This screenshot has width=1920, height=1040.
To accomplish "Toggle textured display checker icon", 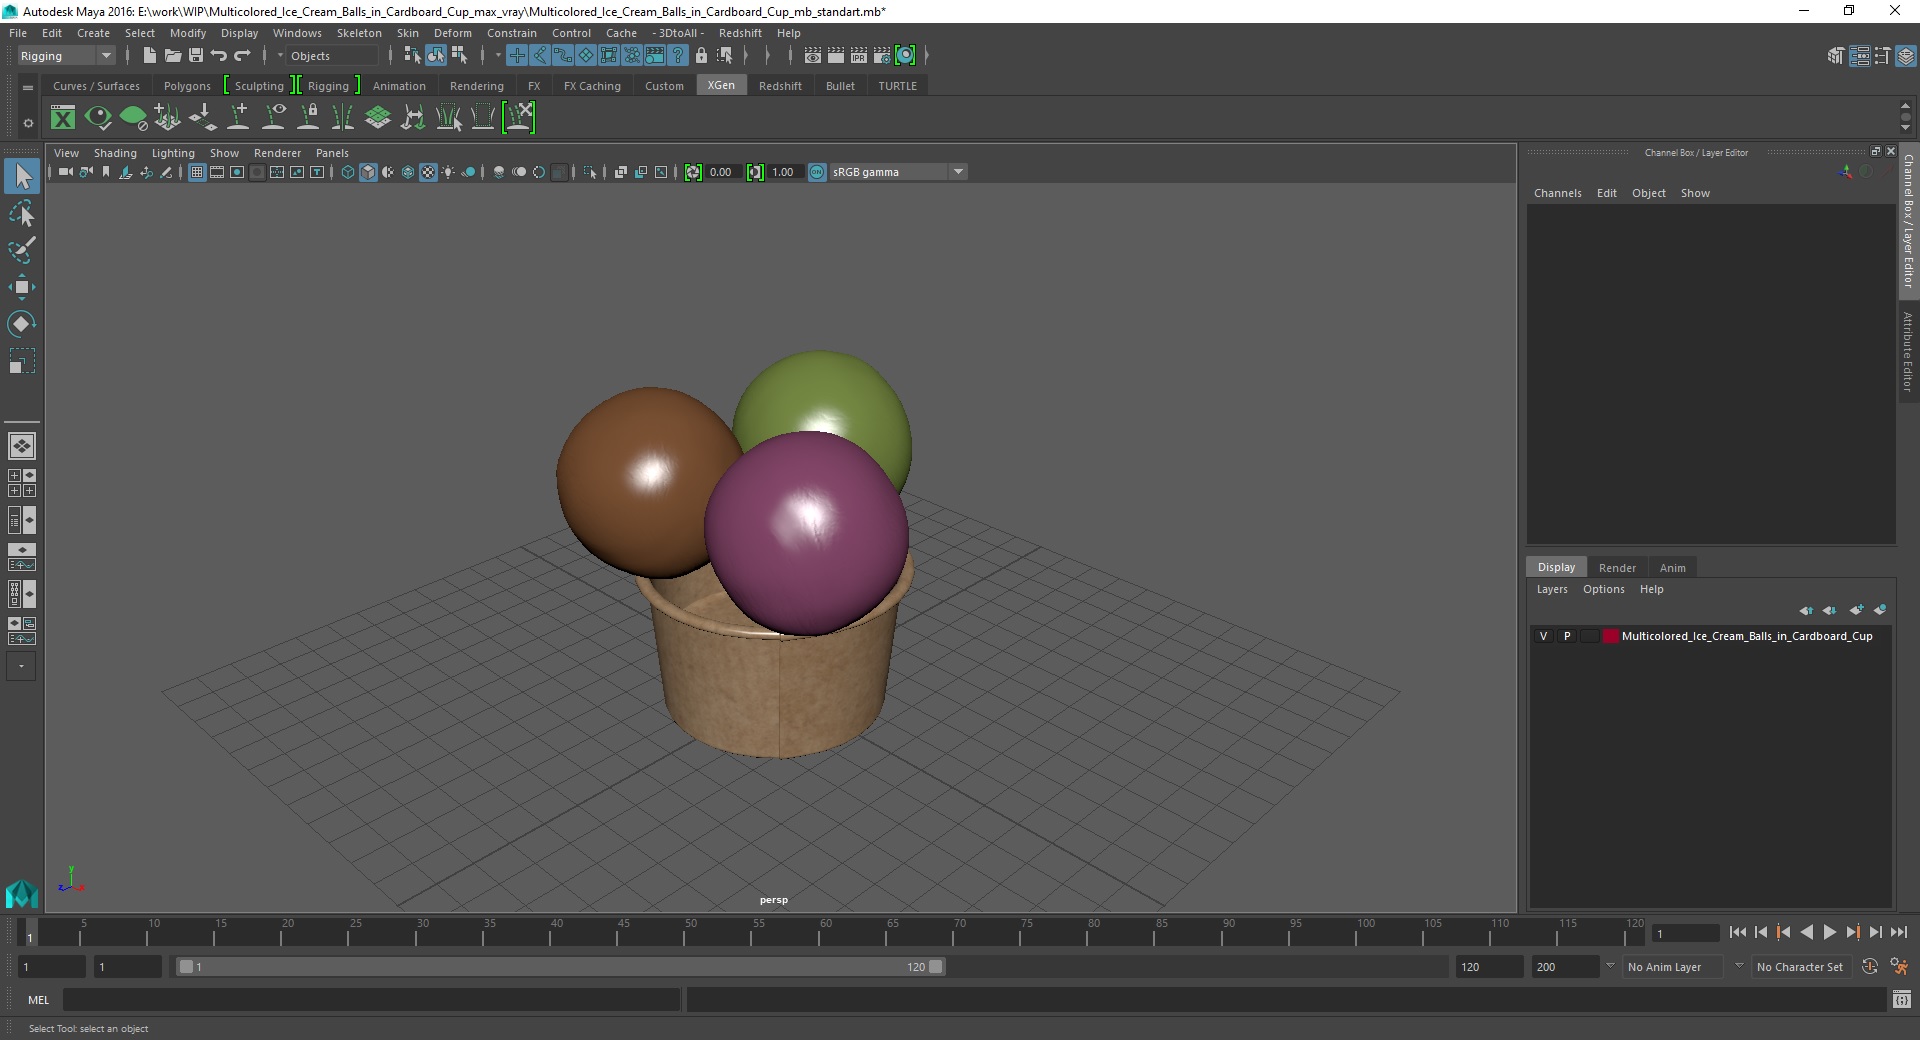I will [x=428, y=172].
